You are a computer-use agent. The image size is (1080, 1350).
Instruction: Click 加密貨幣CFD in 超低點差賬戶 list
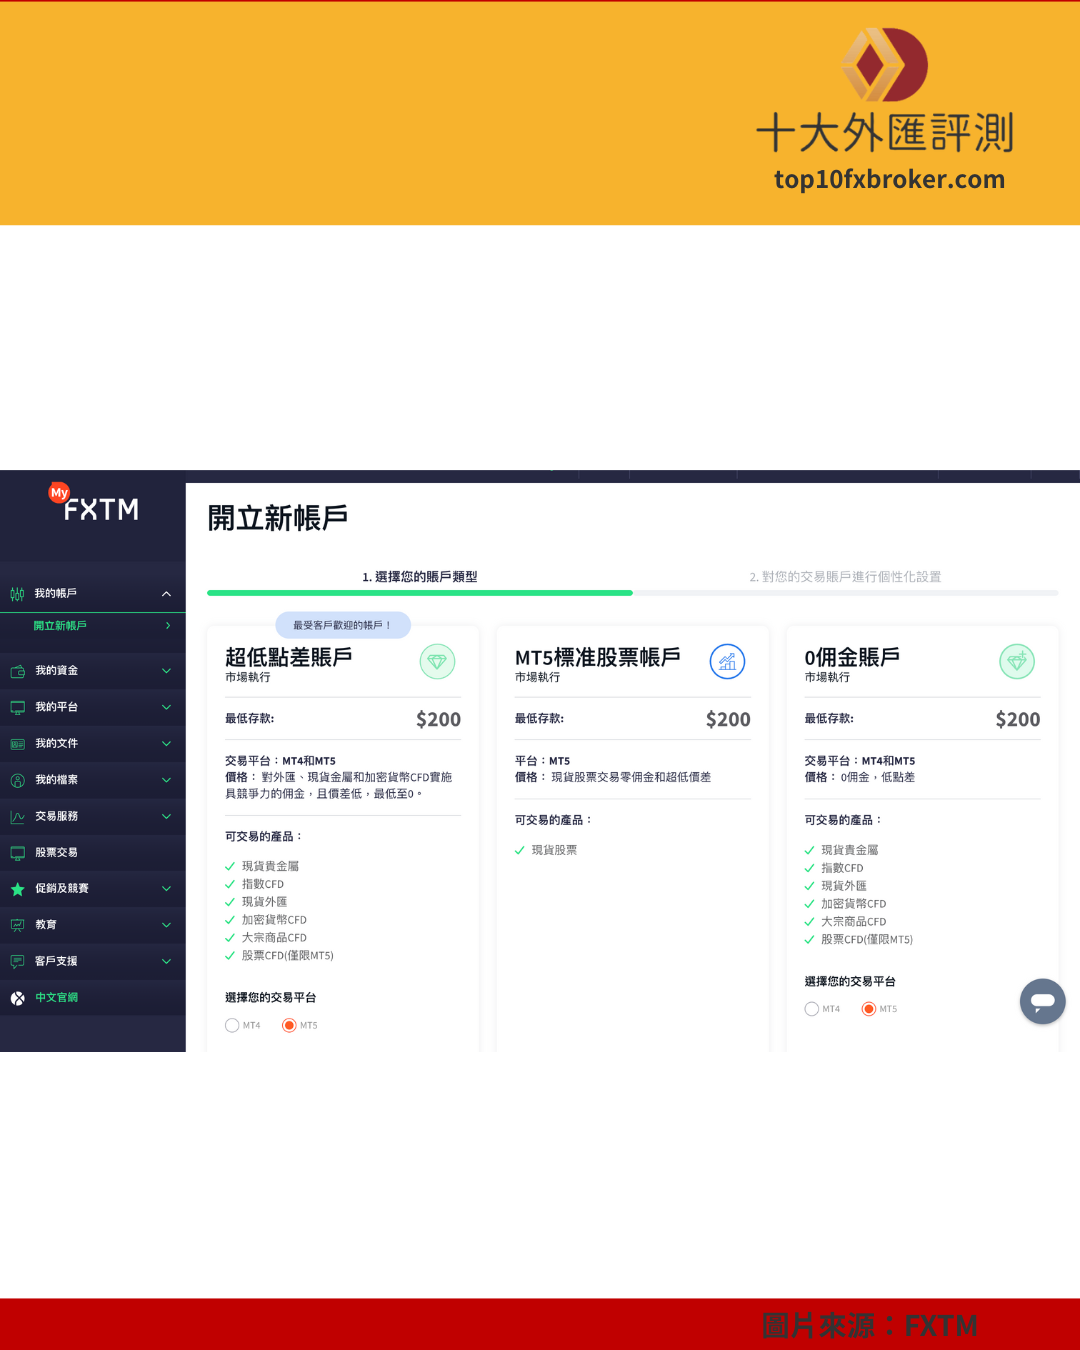tap(274, 920)
